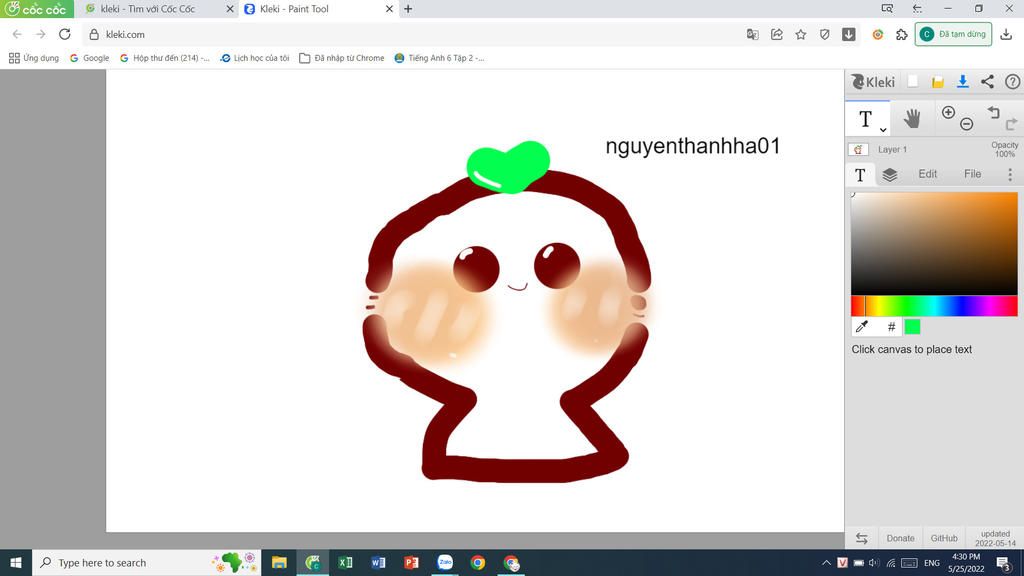Image resolution: width=1024 pixels, height=576 pixels.
Task: Click the share image icon
Action: pos(987,82)
